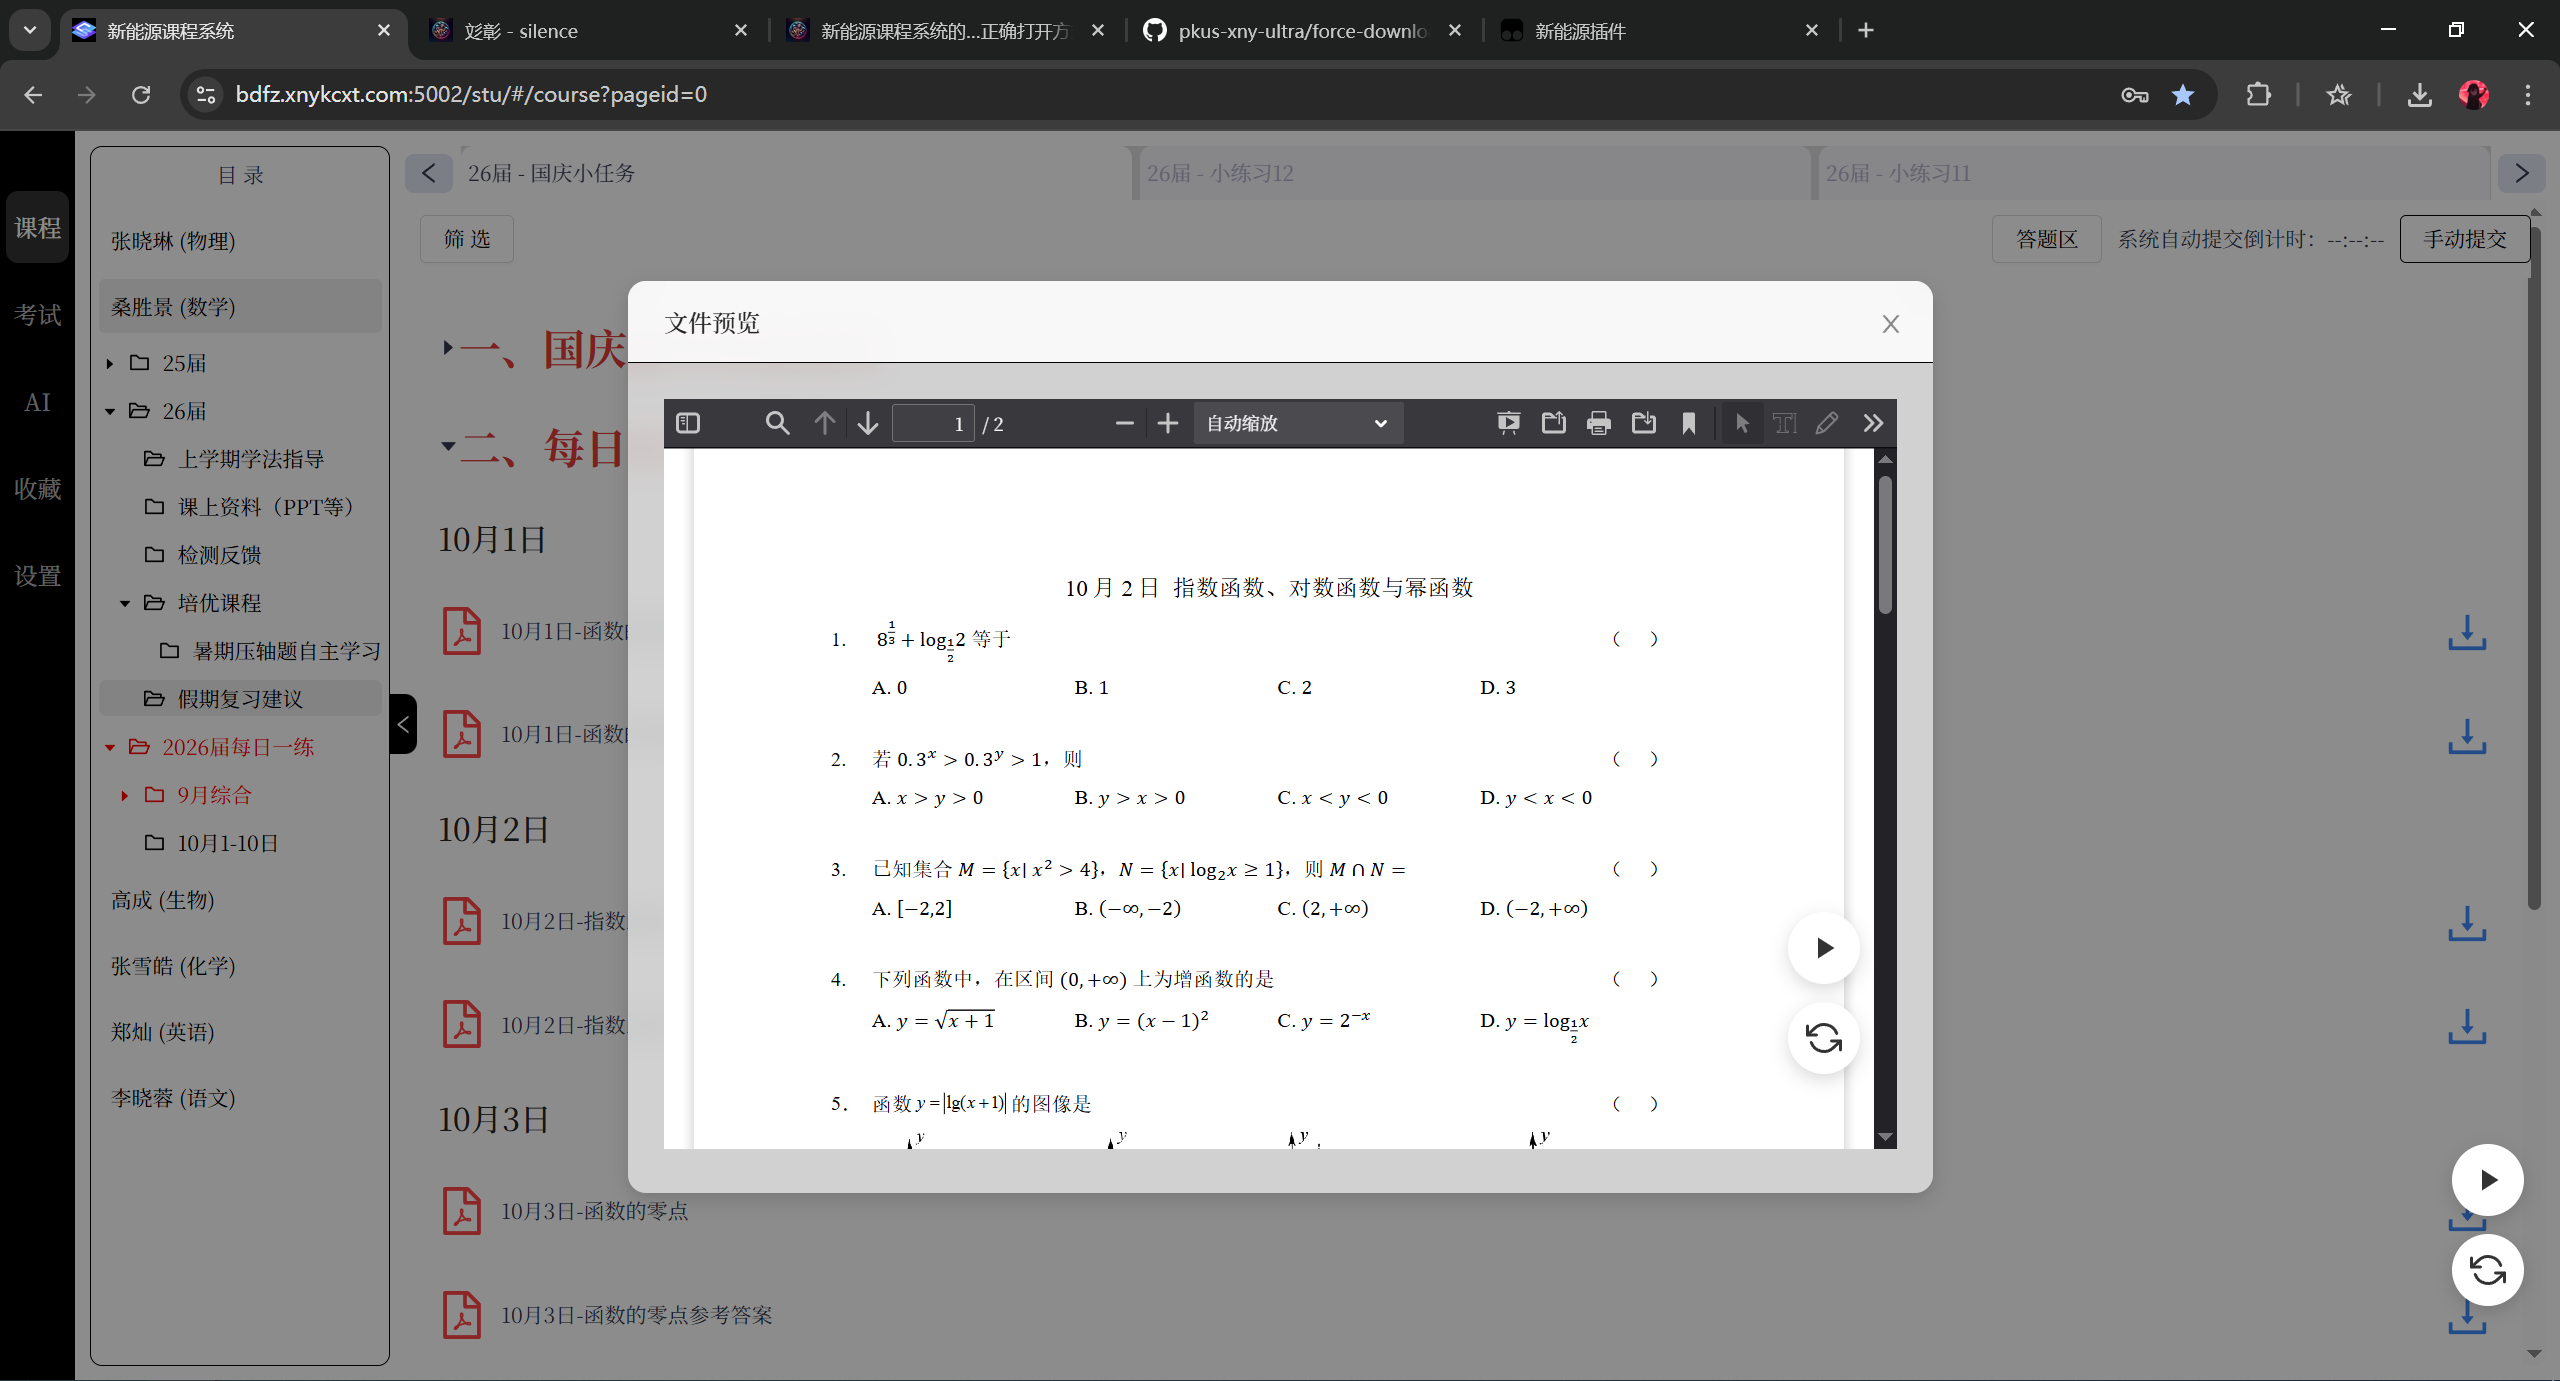The width and height of the screenshot is (2560, 1381).
Task: Expand the 9月综合 folder
Action: pyautogui.click(x=124, y=795)
